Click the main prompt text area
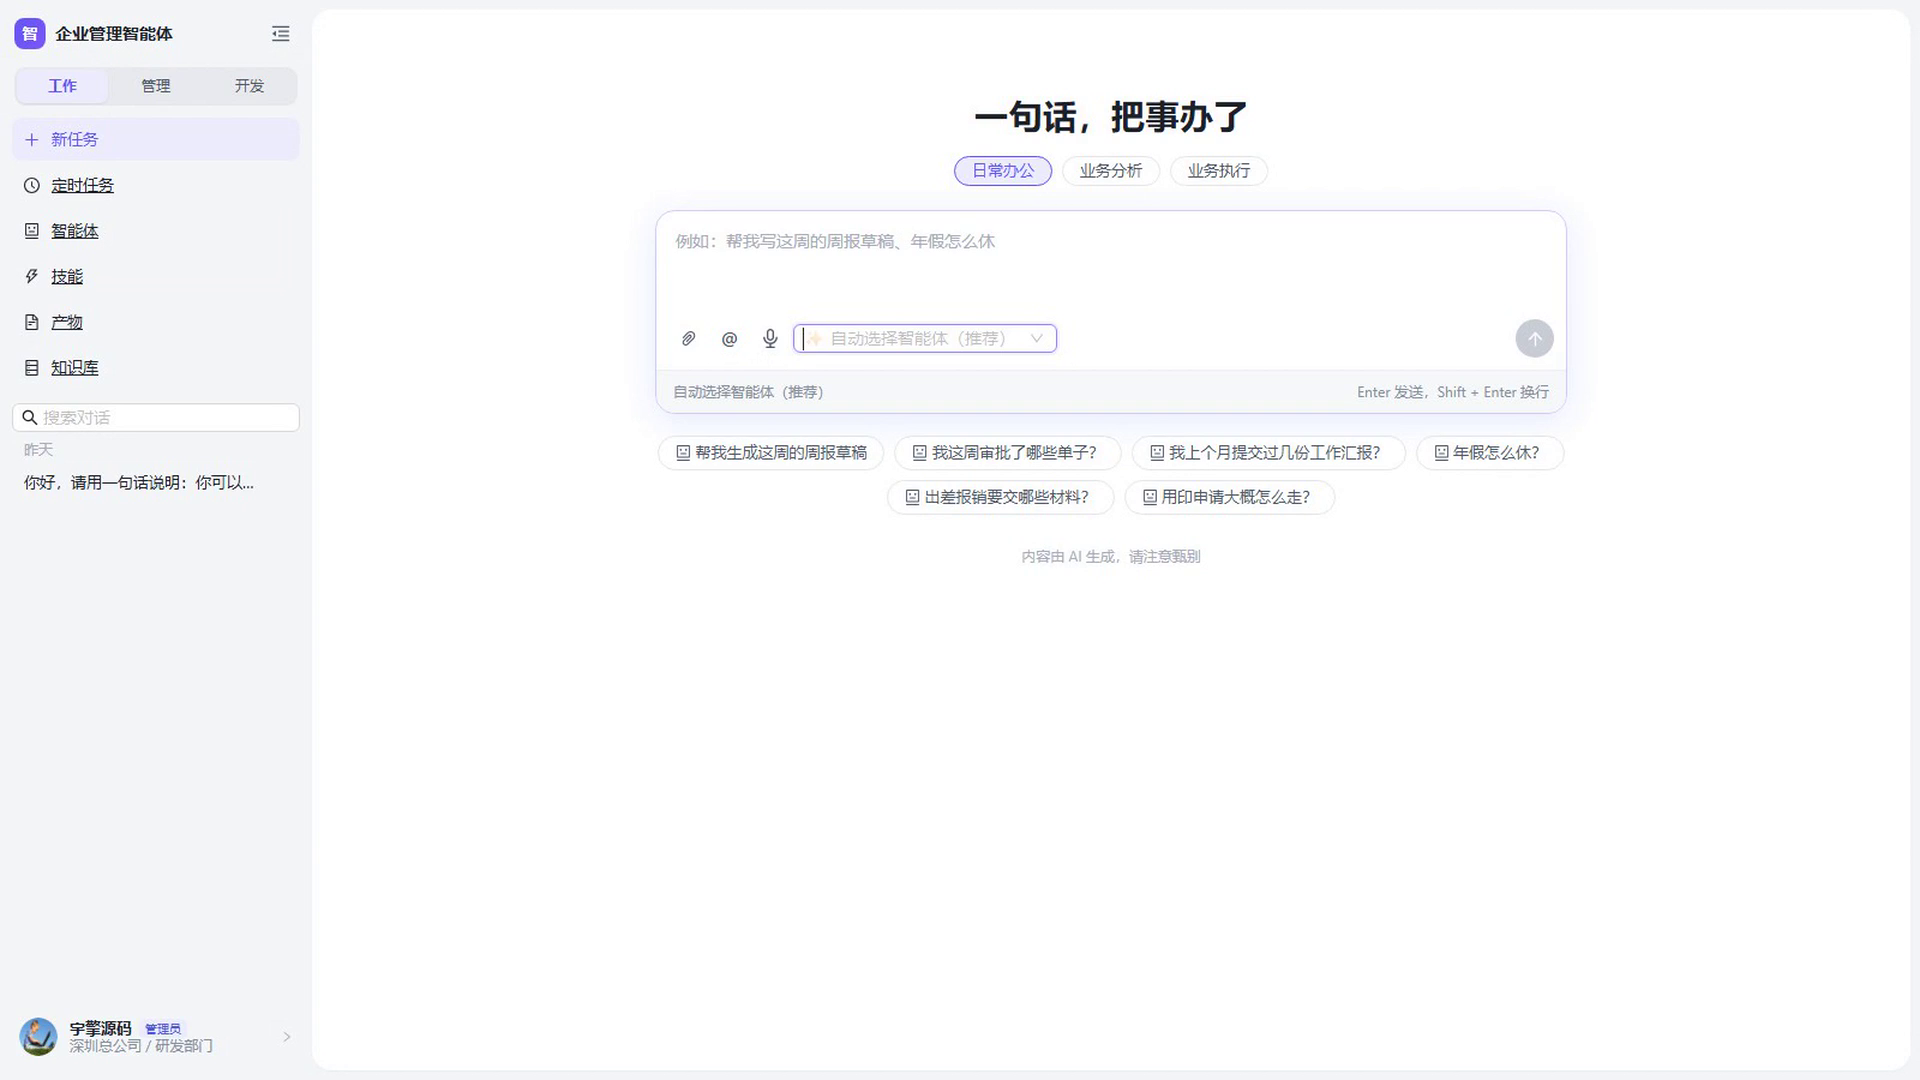The width and height of the screenshot is (1920, 1080). click(1111, 263)
